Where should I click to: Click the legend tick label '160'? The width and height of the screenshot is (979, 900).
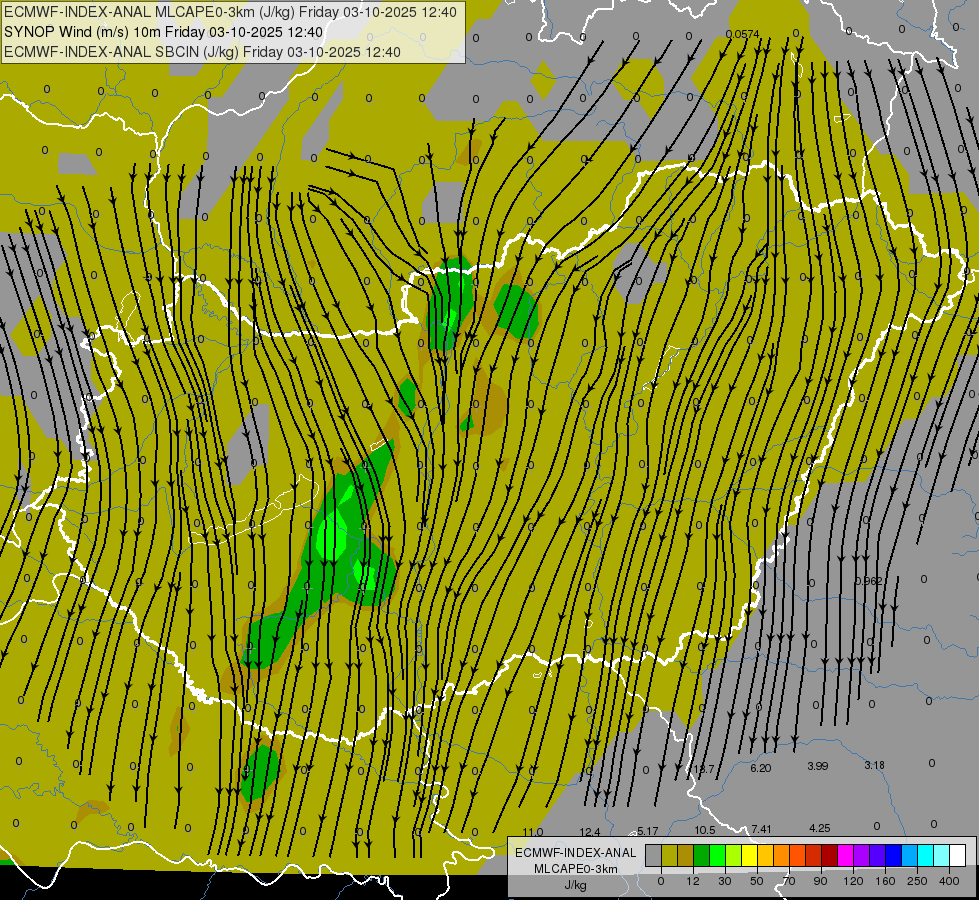click(885, 881)
